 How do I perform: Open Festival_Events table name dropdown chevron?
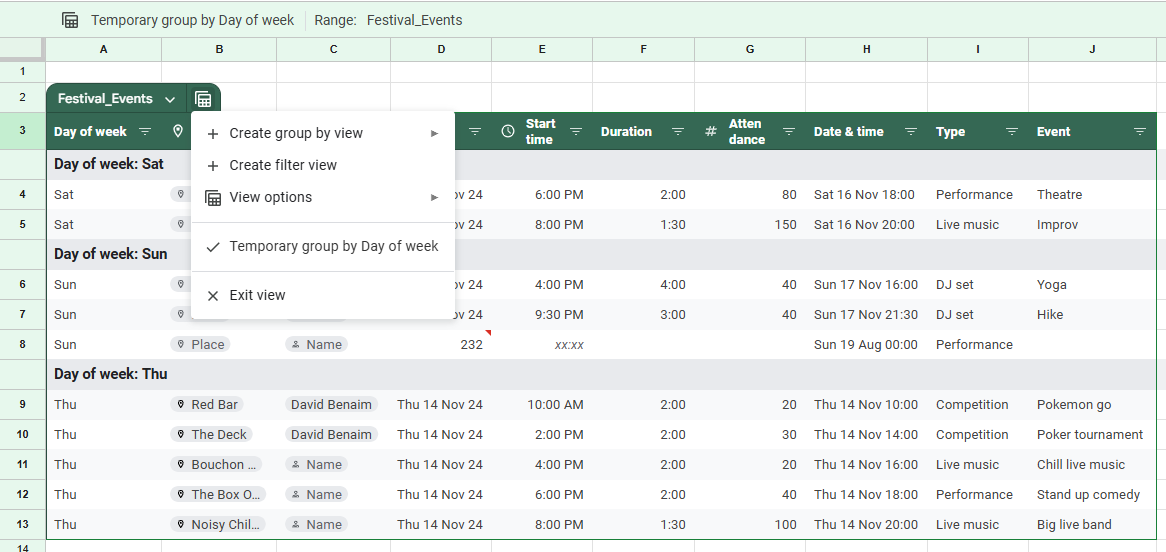tap(170, 99)
